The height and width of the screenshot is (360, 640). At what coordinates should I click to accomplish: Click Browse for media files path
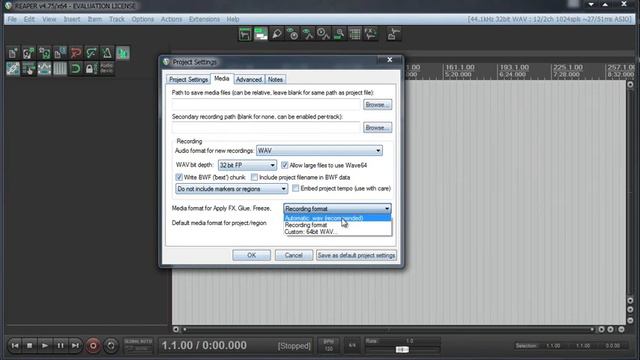point(378,104)
